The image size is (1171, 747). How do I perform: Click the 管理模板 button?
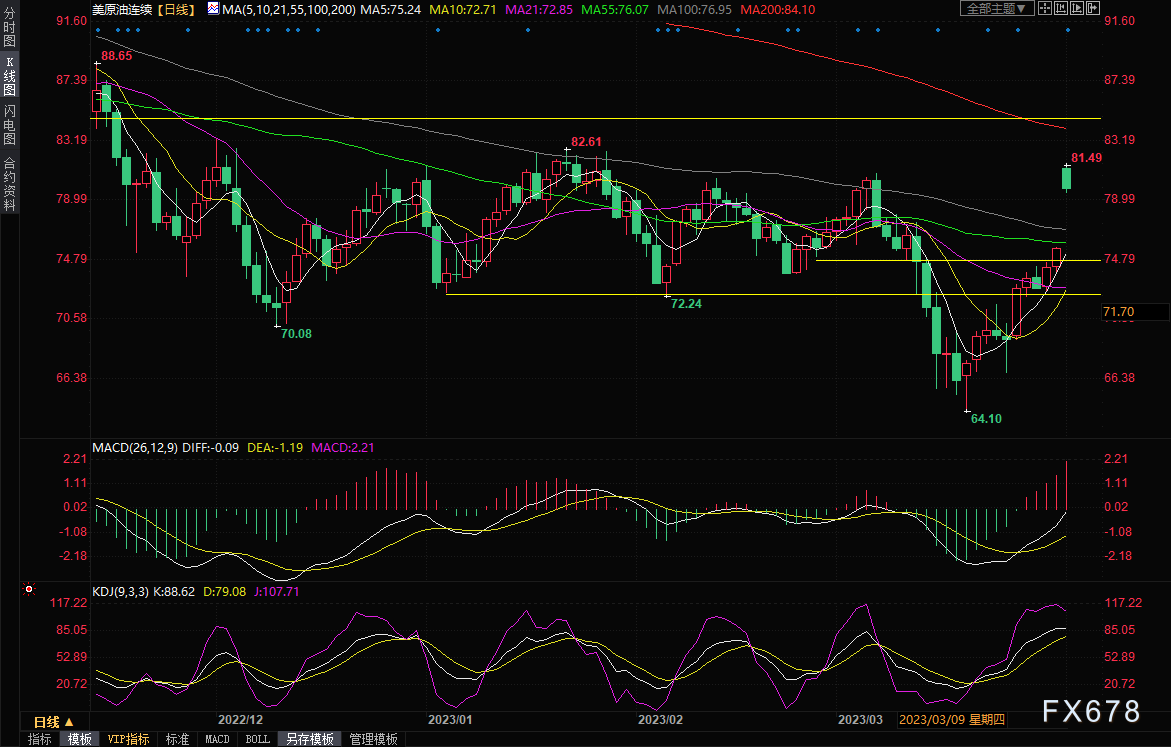click(373, 739)
